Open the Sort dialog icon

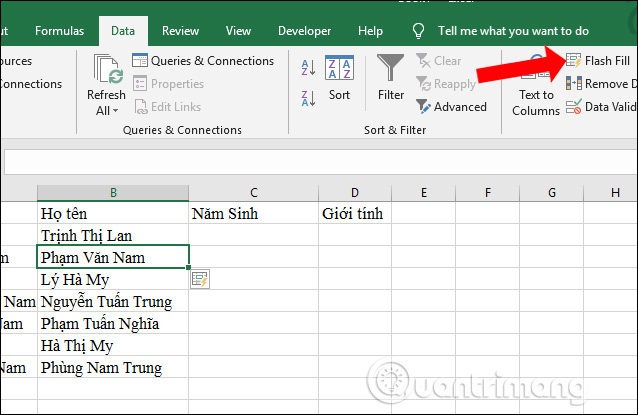point(339,68)
